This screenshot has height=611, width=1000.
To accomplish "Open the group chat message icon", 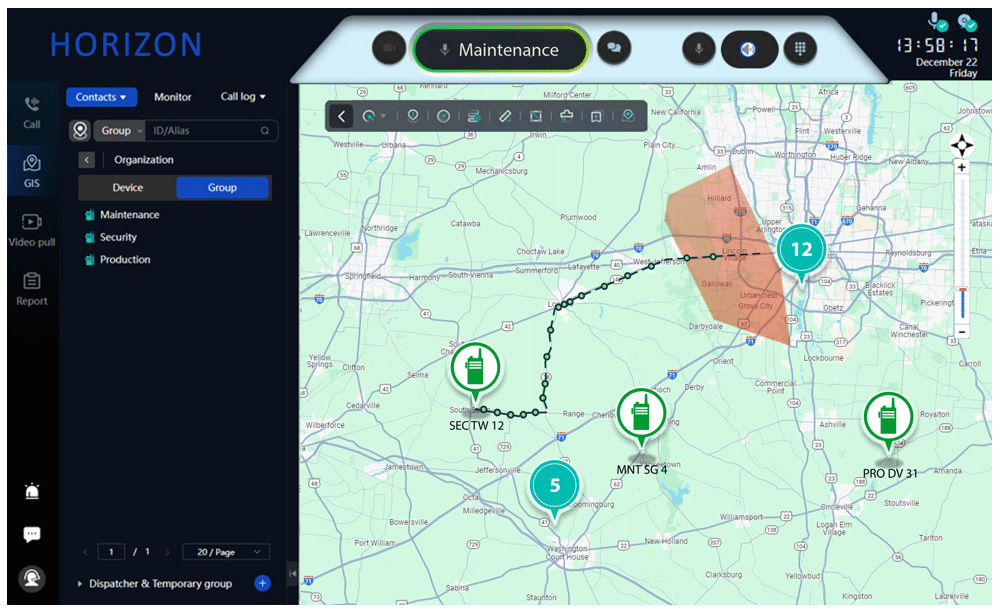I will pos(614,48).
